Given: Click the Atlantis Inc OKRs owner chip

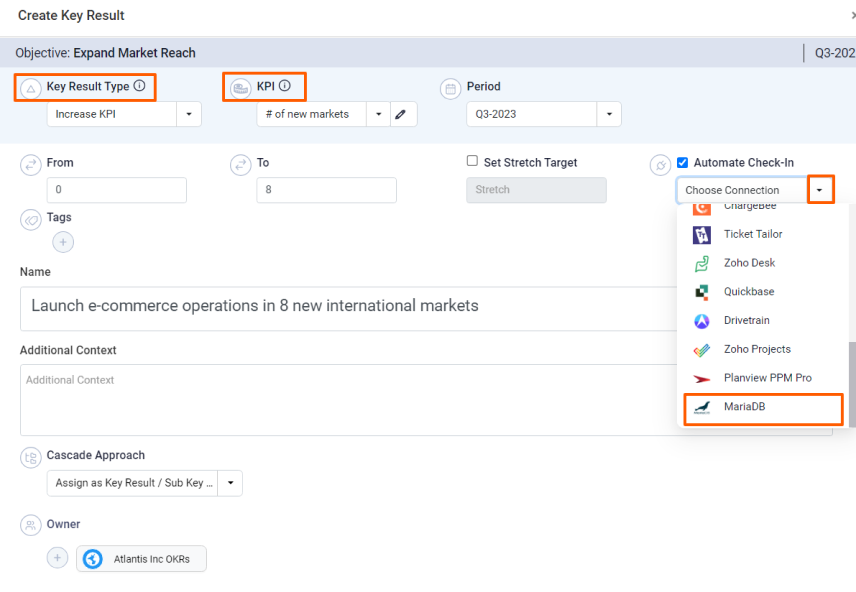Looking at the screenshot, I should 141,559.
